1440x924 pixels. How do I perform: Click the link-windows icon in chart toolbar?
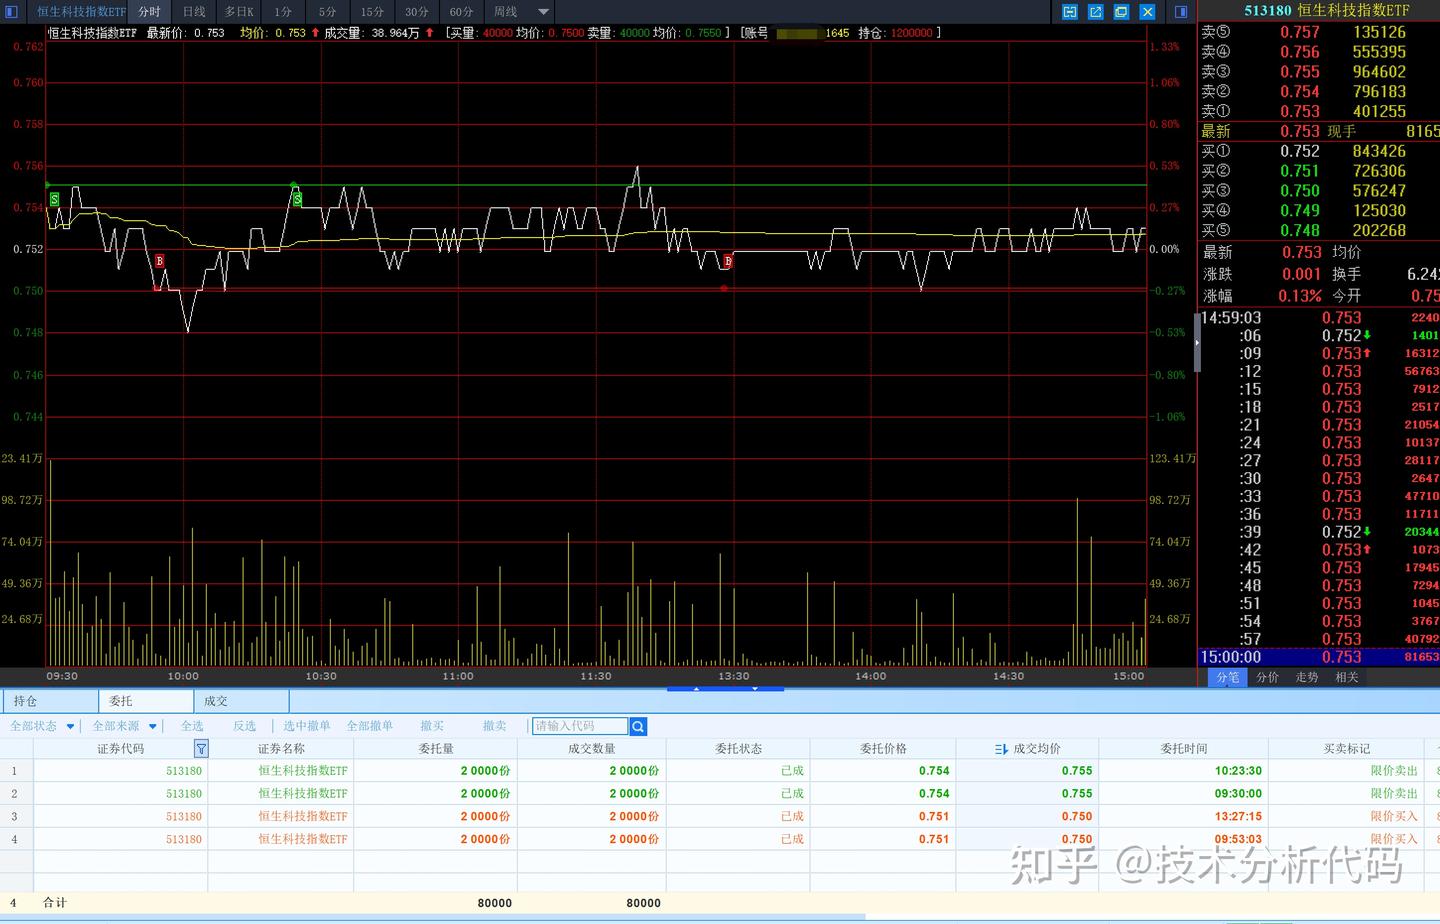pos(1070,12)
